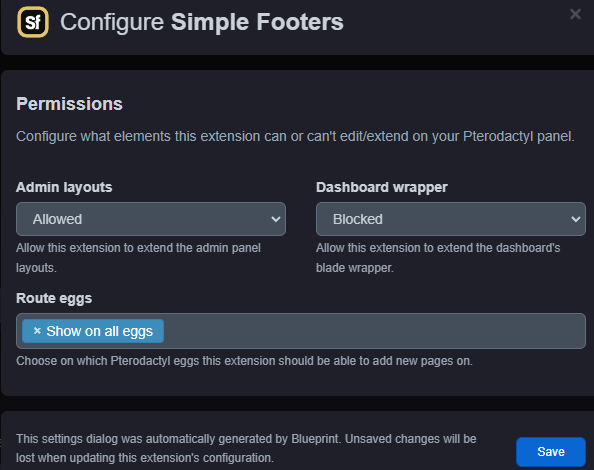Open the Dashboard wrapper Blocked dropdown
This screenshot has height=470, width=594.
coord(451,219)
